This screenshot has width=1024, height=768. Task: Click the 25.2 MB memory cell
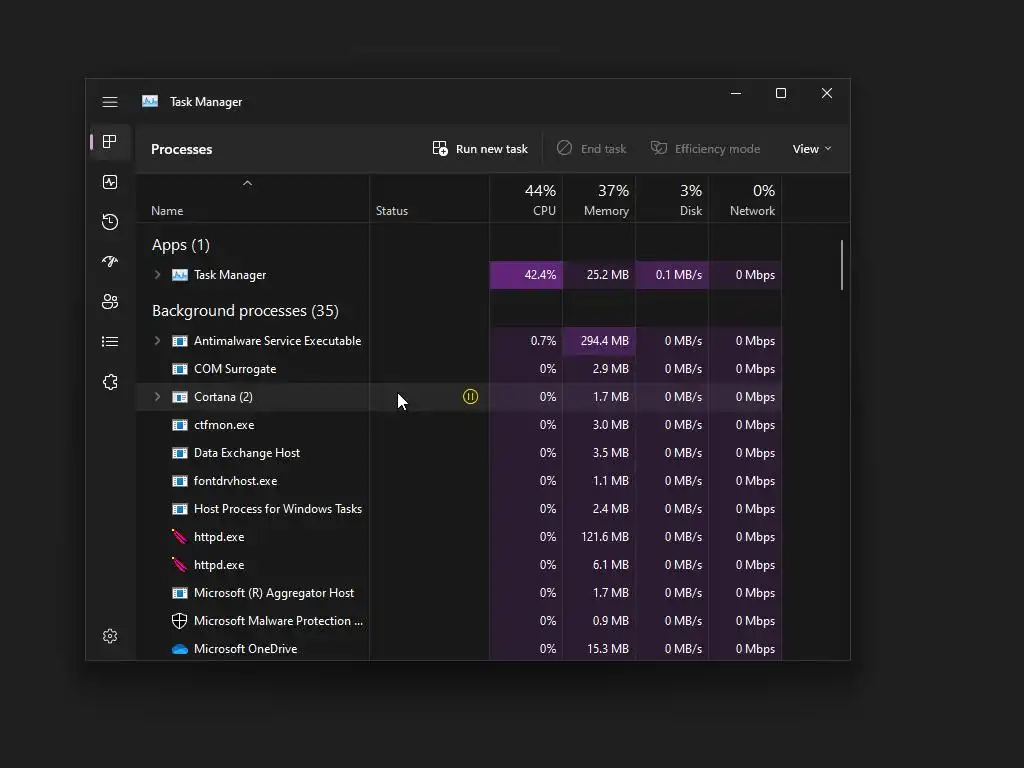599,275
